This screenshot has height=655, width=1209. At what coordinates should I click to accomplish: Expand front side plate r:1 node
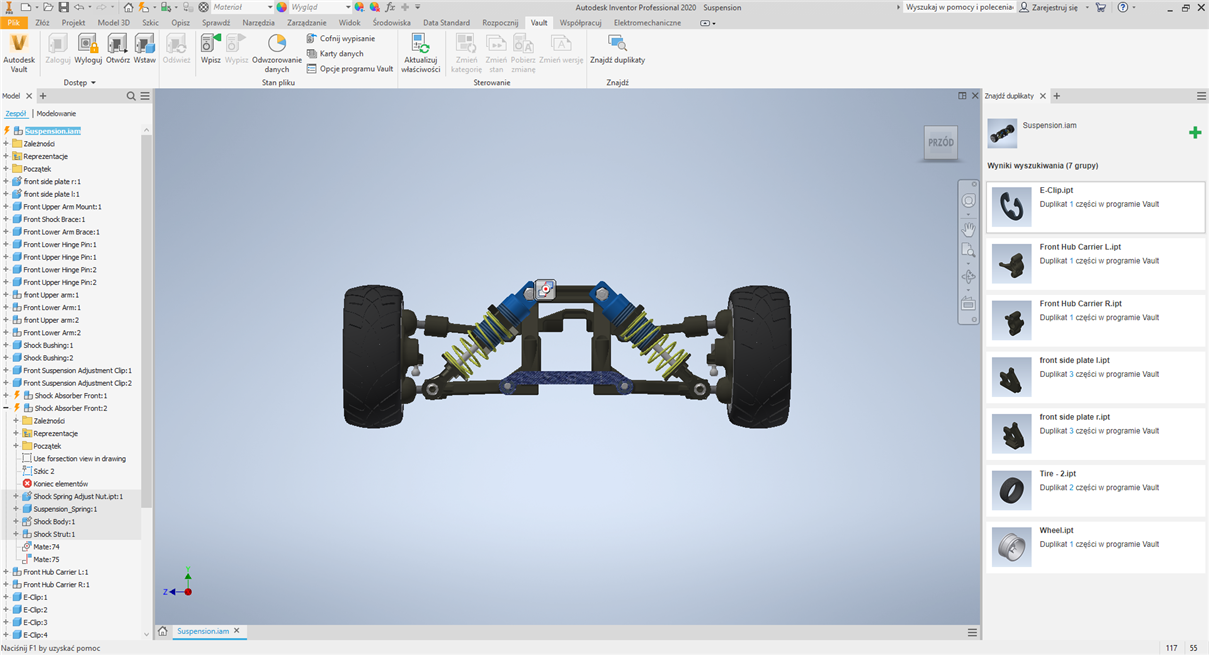click(6, 182)
